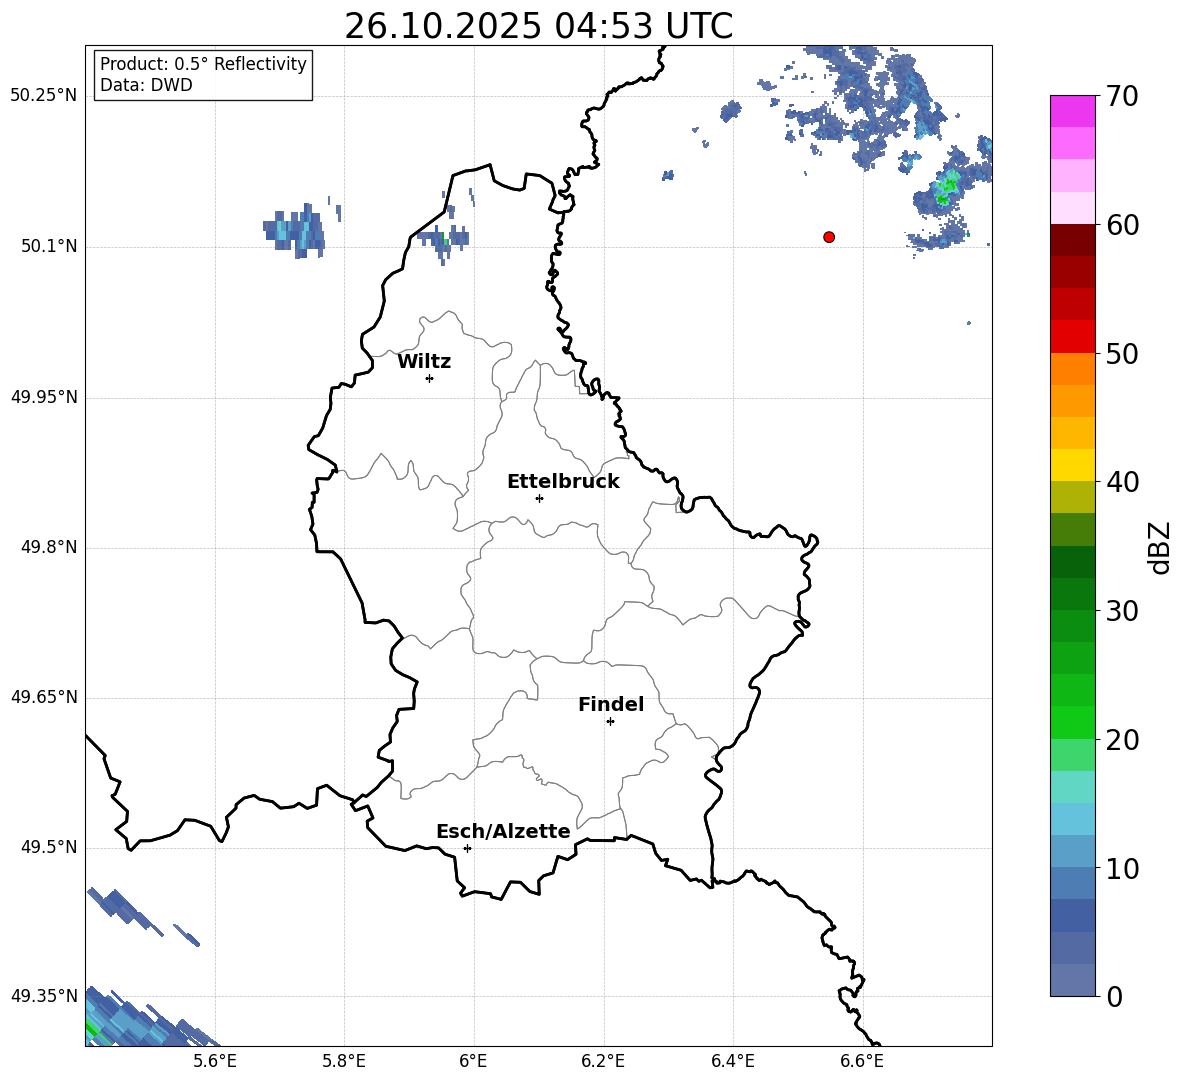Click the Data: DWD text
Viewport: 1184px width, 1081px height.
tap(146, 85)
